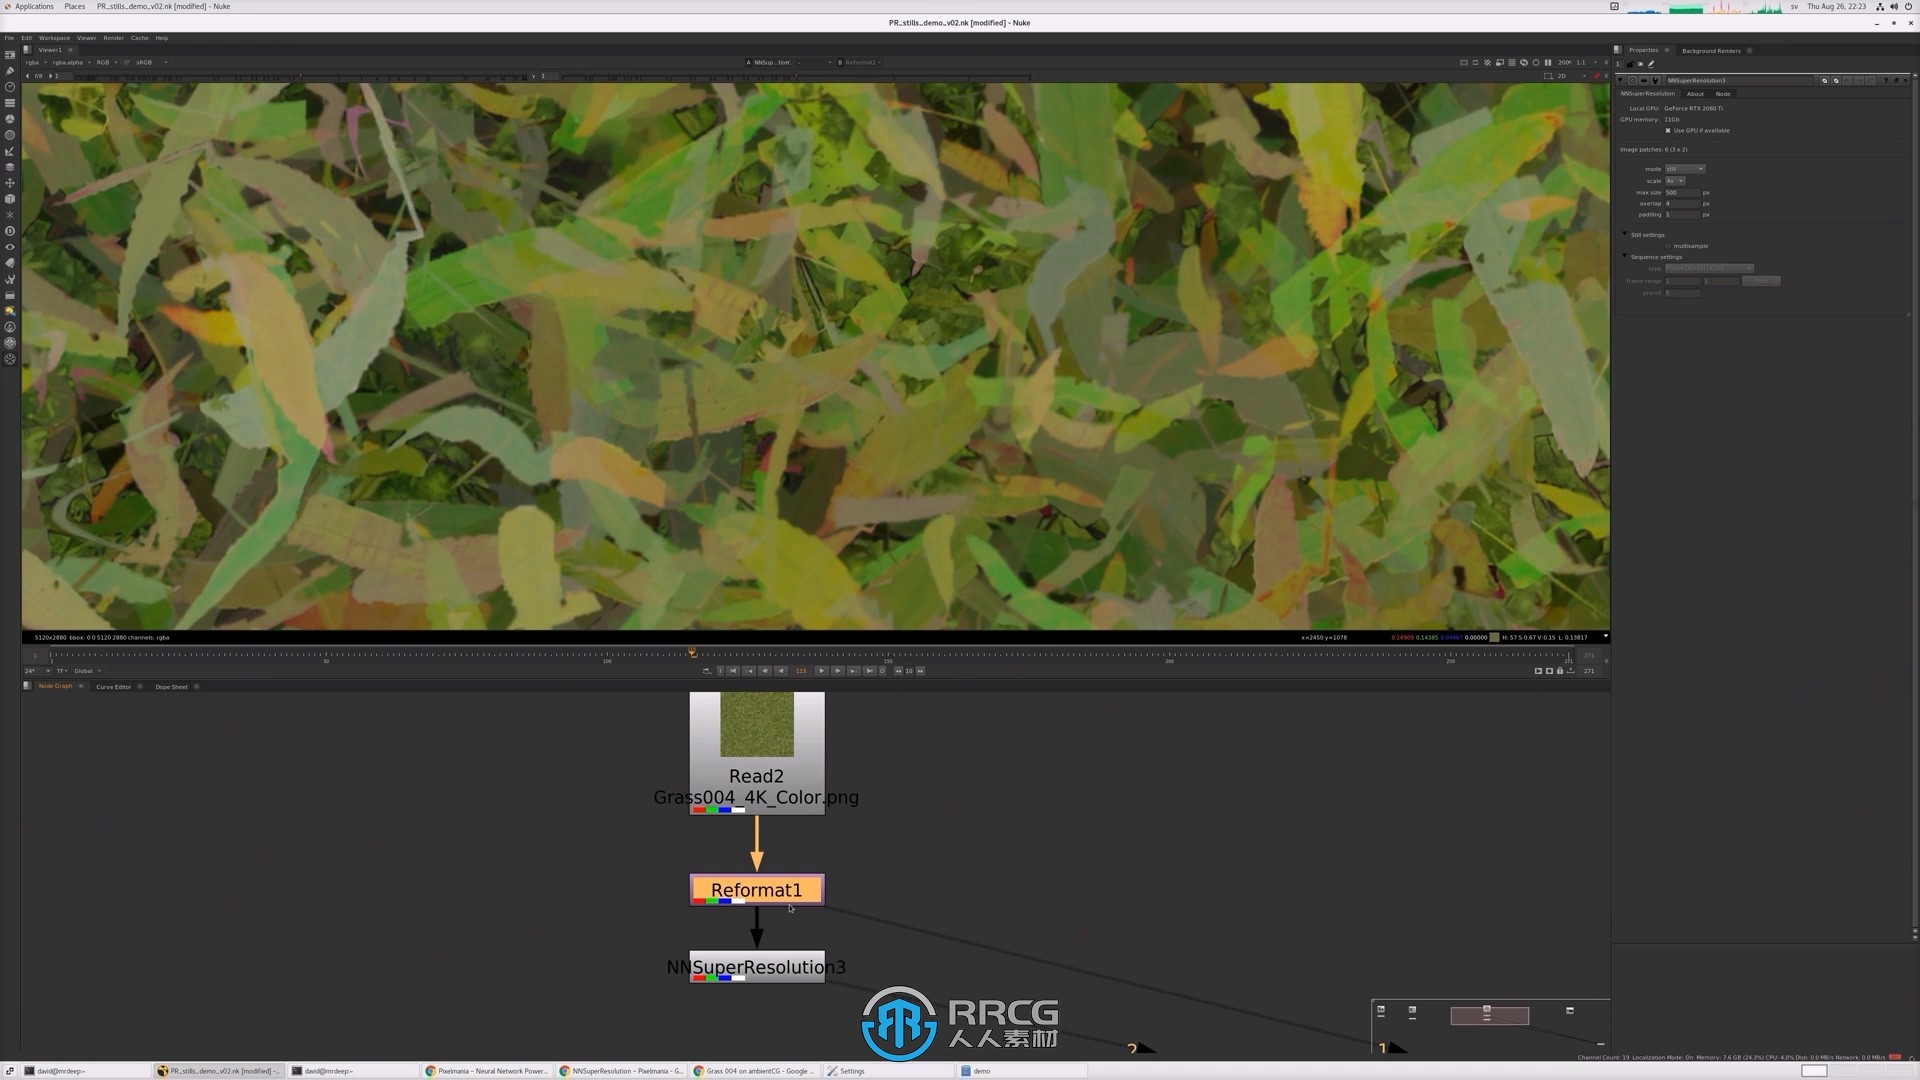Click the pencil edit icon in Properties
This screenshot has height=1080, width=1920.
click(1651, 64)
